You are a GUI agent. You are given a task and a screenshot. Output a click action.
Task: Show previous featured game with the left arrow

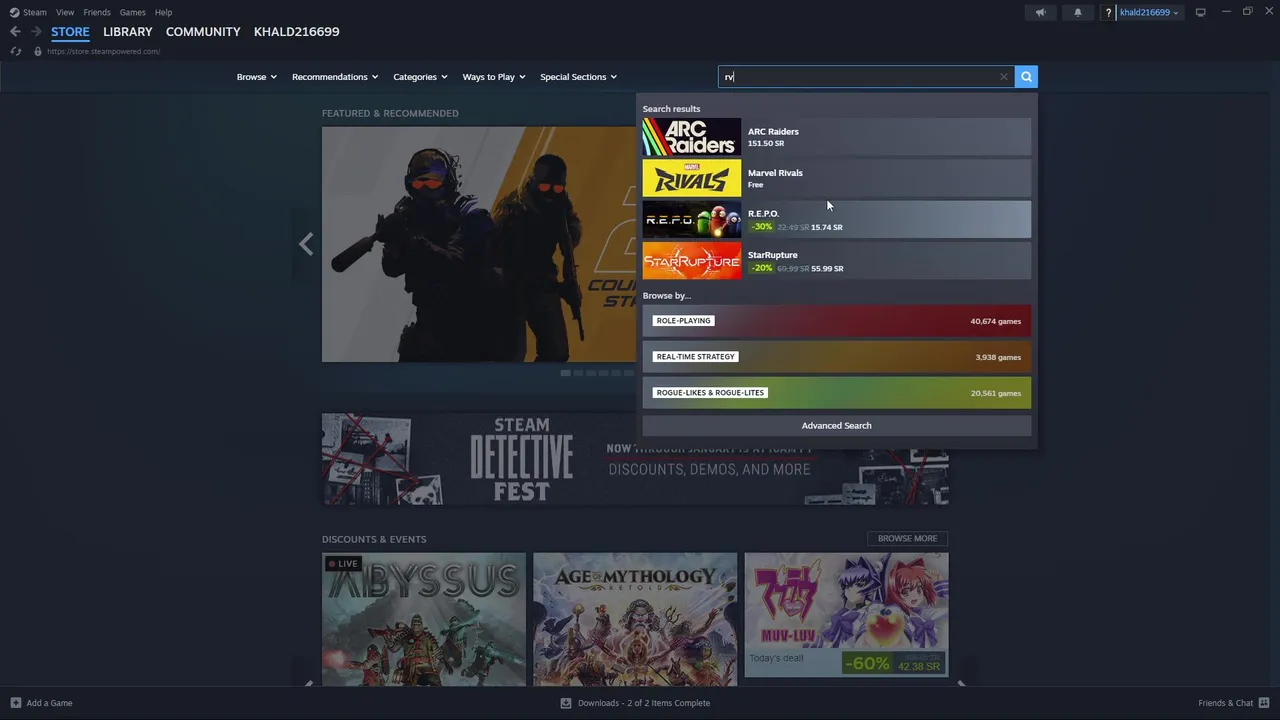click(306, 244)
